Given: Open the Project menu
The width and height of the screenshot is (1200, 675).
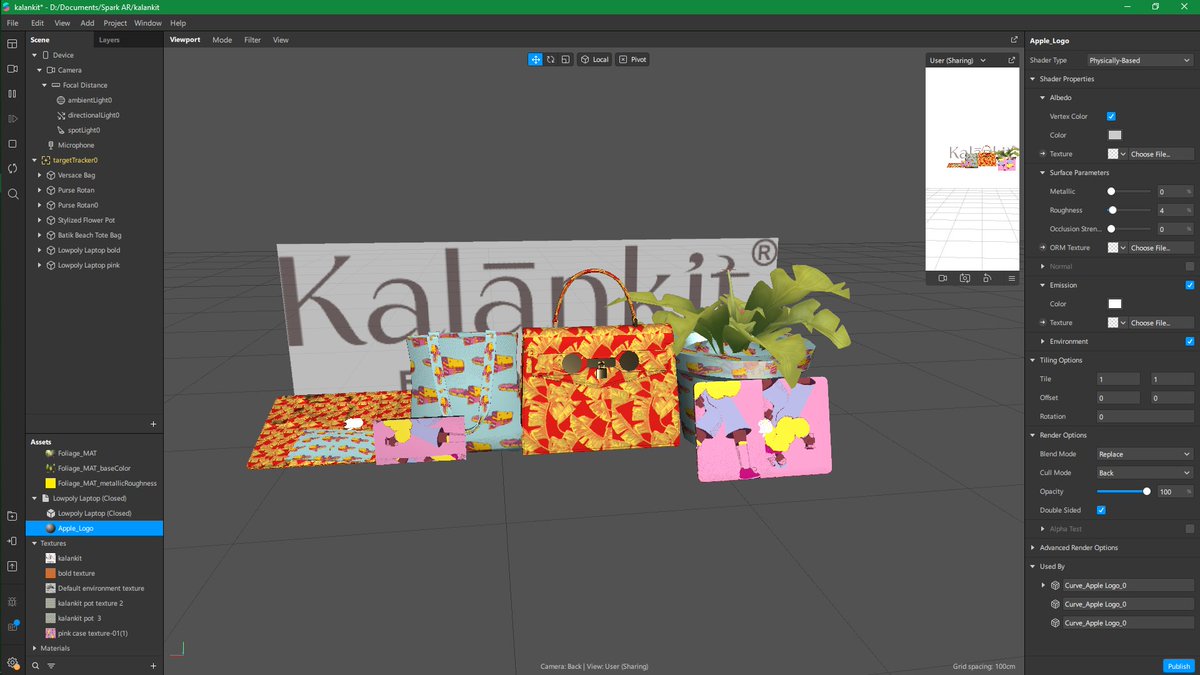Looking at the screenshot, I should point(115,22).
